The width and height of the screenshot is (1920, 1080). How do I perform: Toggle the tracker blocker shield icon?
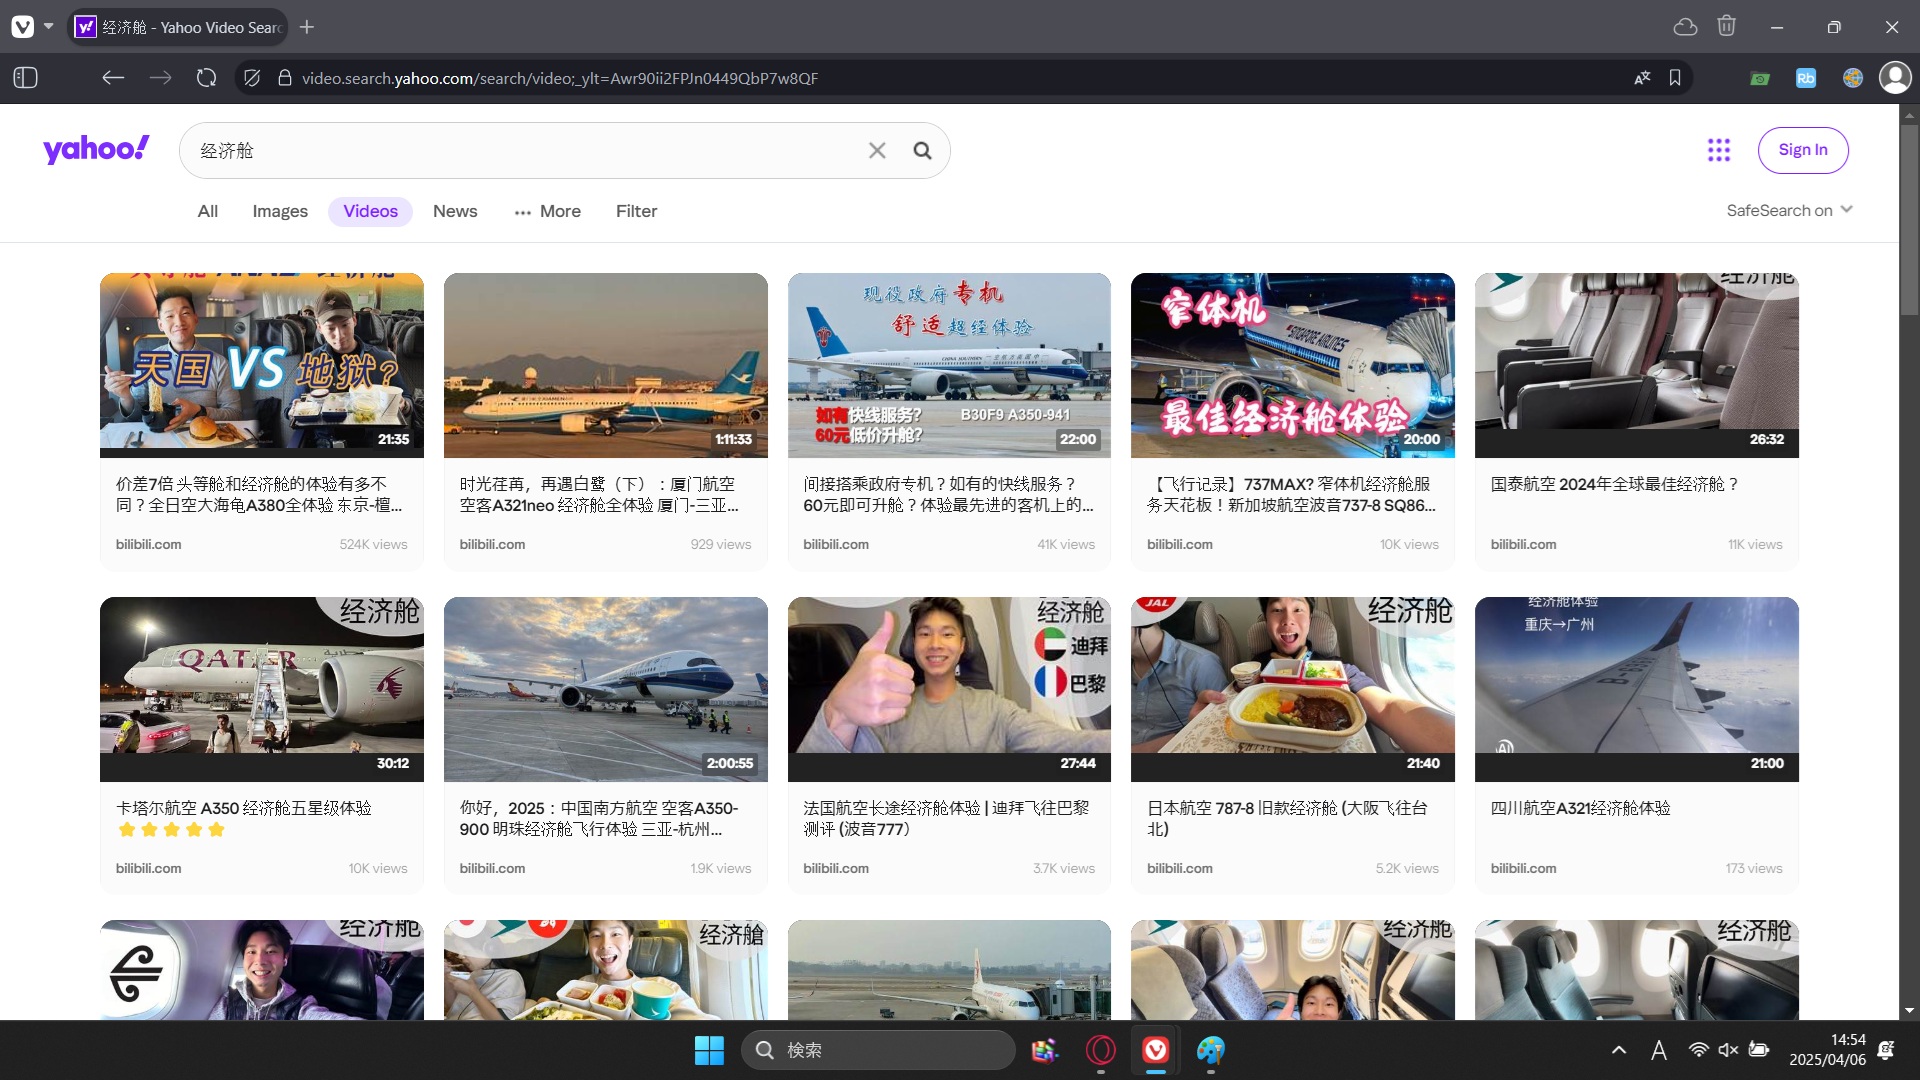[252, 78]
